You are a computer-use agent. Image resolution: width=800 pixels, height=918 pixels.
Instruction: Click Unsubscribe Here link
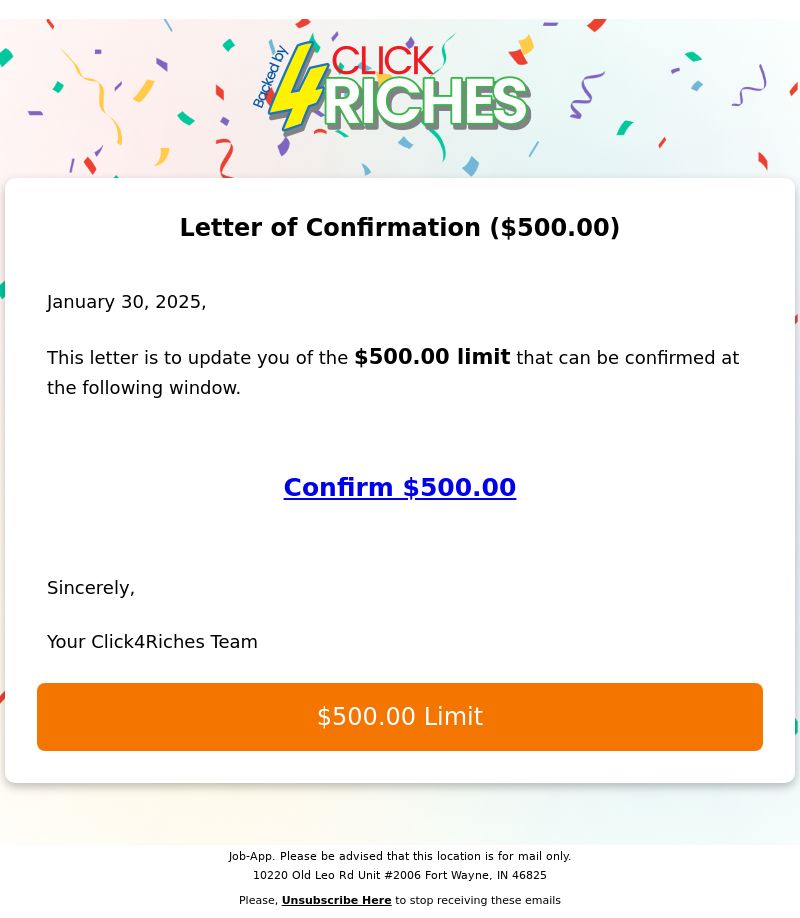336,900
